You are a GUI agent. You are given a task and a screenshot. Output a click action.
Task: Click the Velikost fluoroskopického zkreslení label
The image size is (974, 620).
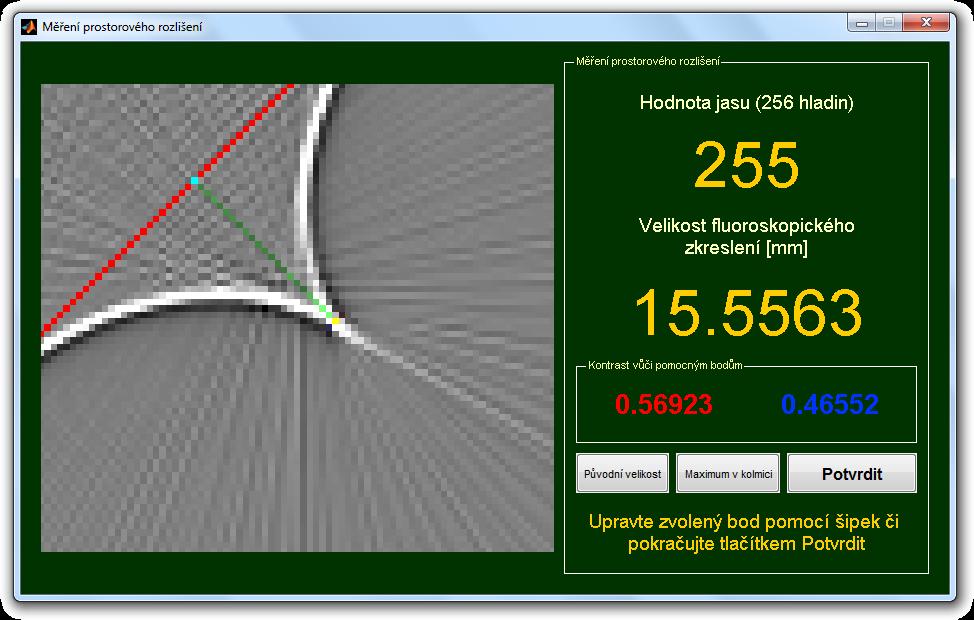(x=746, y=237)
